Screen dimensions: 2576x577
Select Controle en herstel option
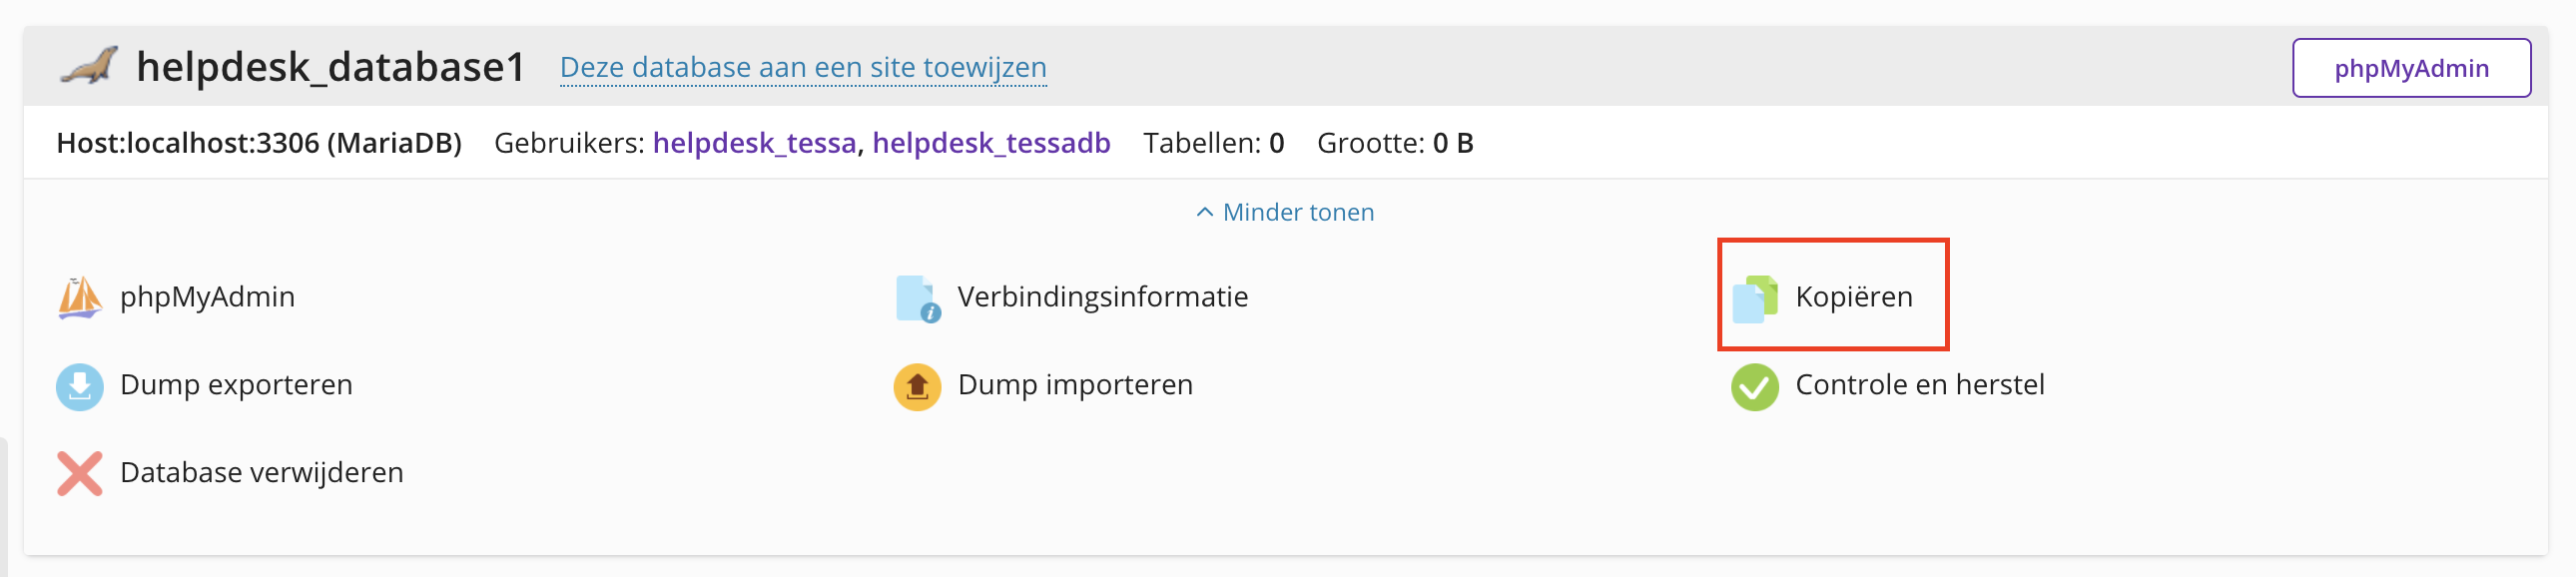click(1919, 385)
